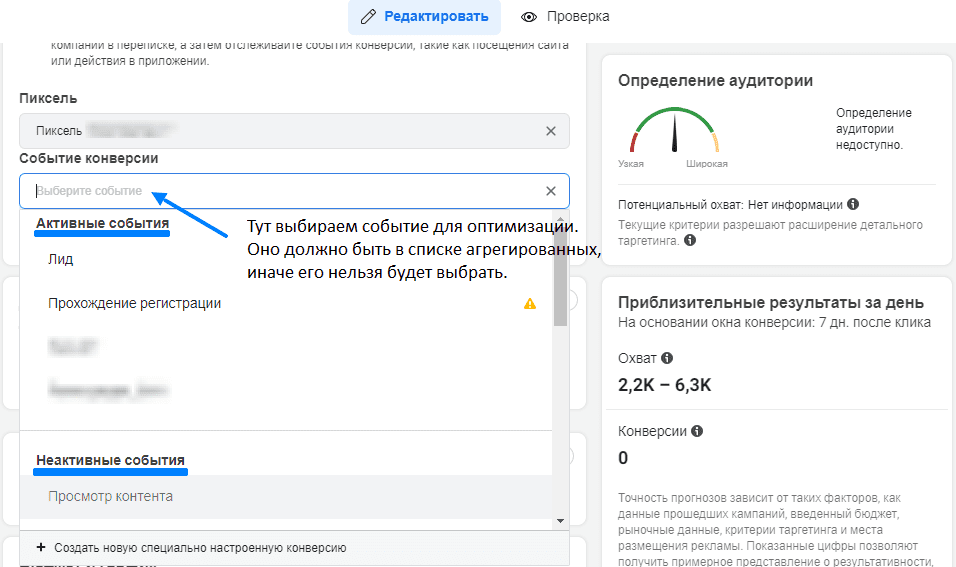This screenshot has height=567, width=956.
Task: Click warning icon beside Прохождение регистрации
Action: coord(530,304)
